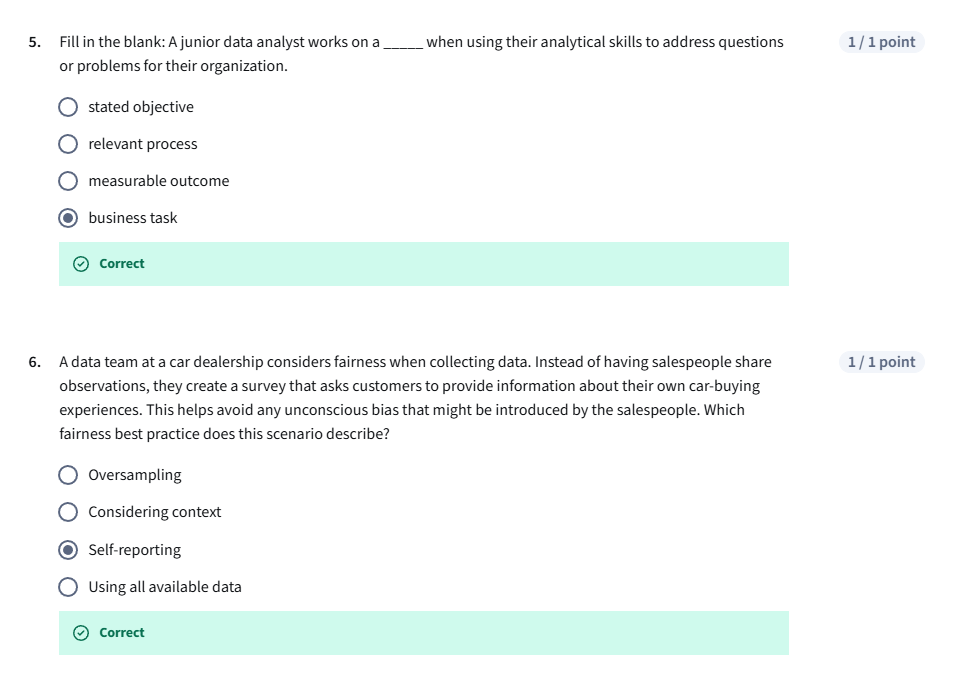Image resolution: width=959 pixels, height=689 pixels.
Task: Click the selected "business task" radio circle
Action: tap(68, 218)
